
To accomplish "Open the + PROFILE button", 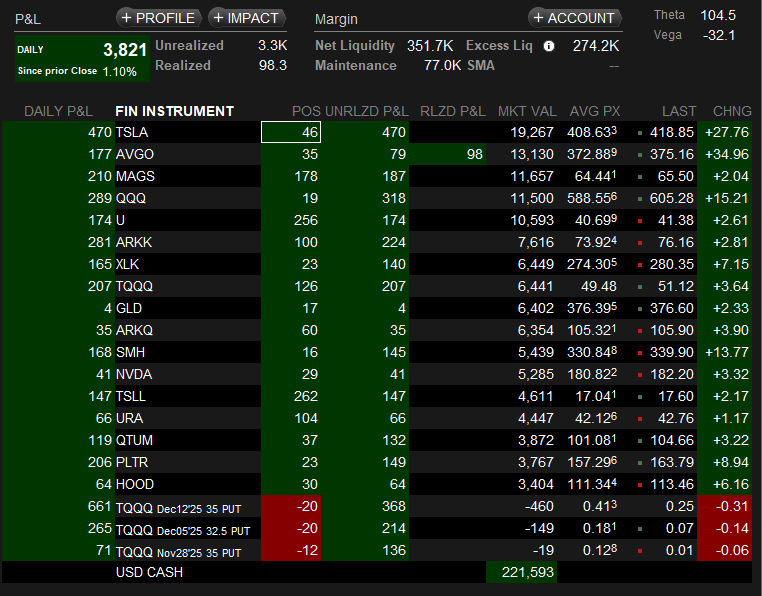I will click(159, 18).
